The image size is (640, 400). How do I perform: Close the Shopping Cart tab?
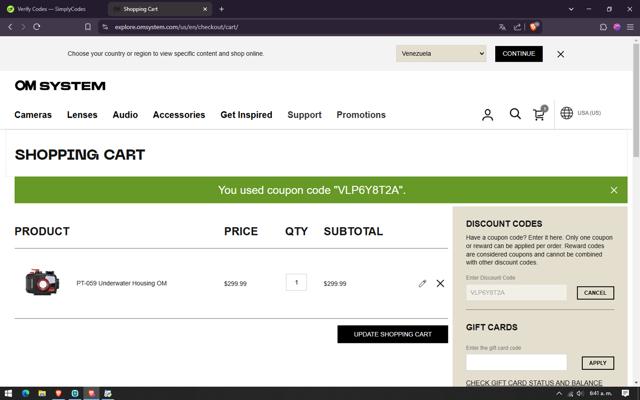point(205,9)
